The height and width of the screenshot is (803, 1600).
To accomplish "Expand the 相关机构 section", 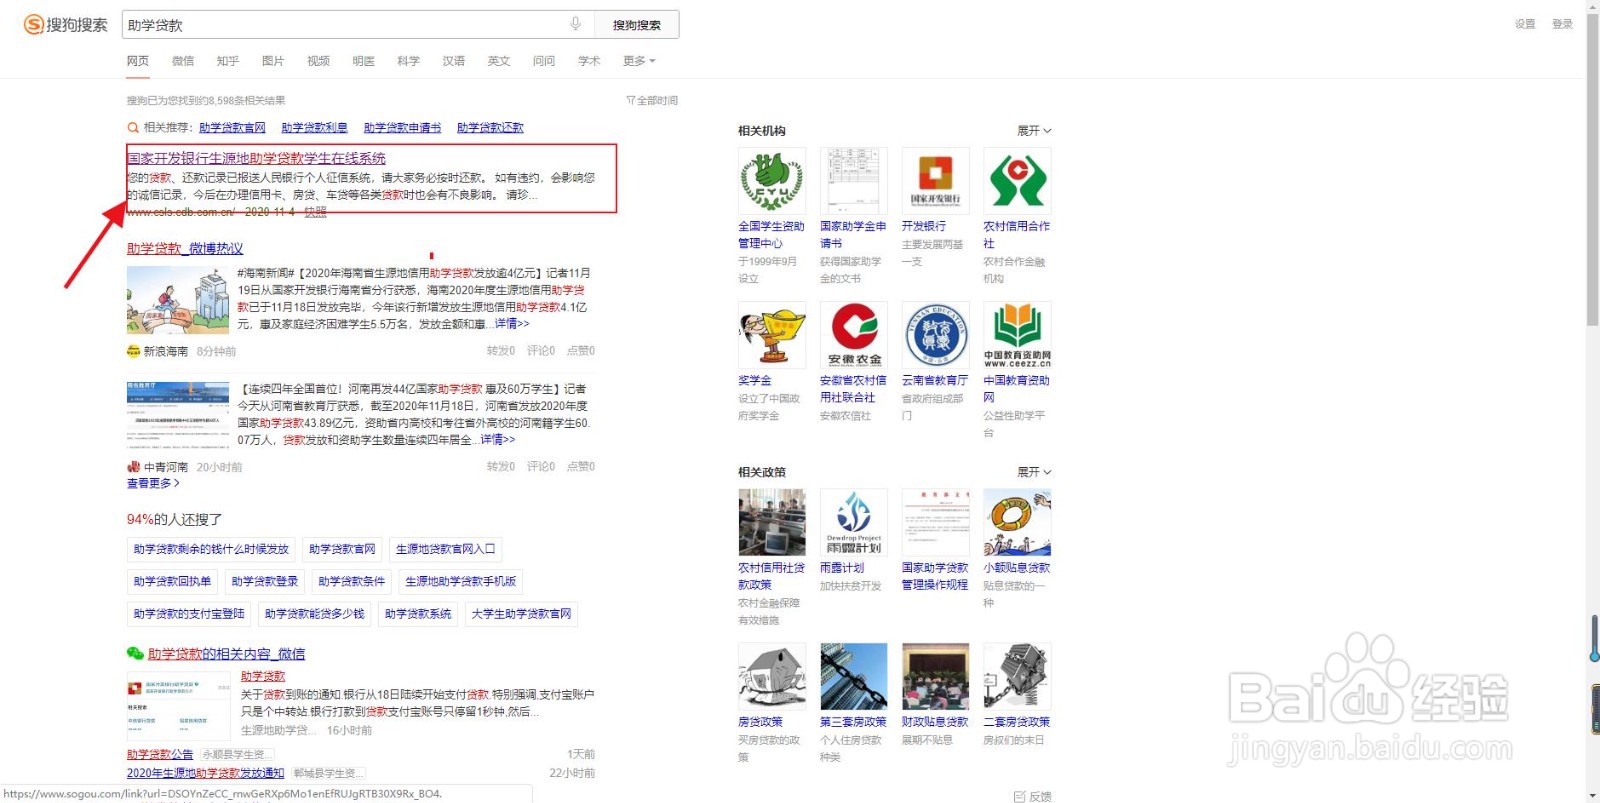I will click(x=1034, y=131).
